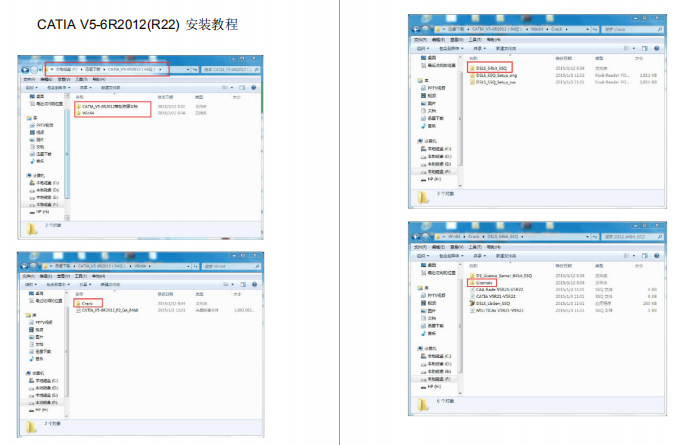
Task: Toggle preview pane icon in DSLS_64bit_SSQ window
Action: tap(645, 256)
